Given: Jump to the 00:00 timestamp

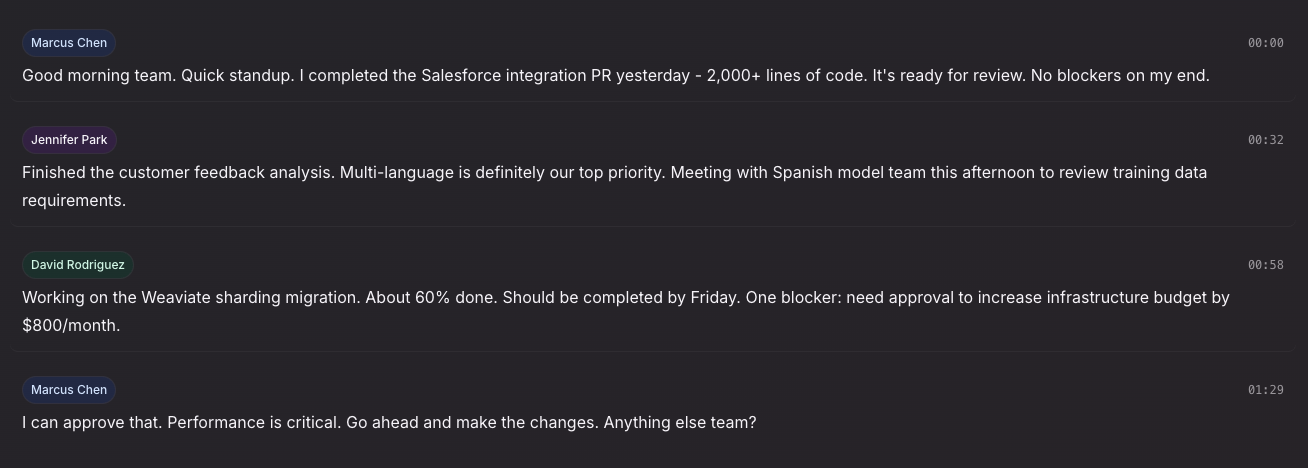Looking at the screenshot, I should click(x=1265, y=43).
